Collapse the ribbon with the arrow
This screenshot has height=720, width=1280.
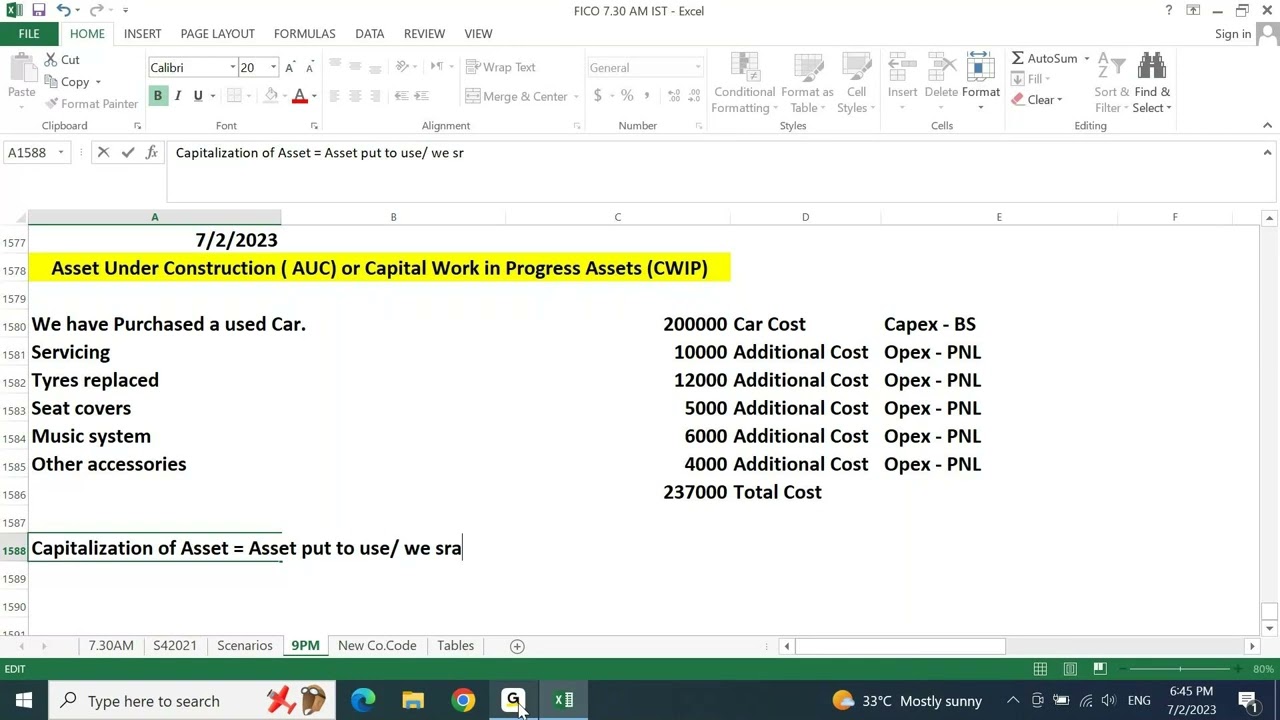click(1267, 126)
